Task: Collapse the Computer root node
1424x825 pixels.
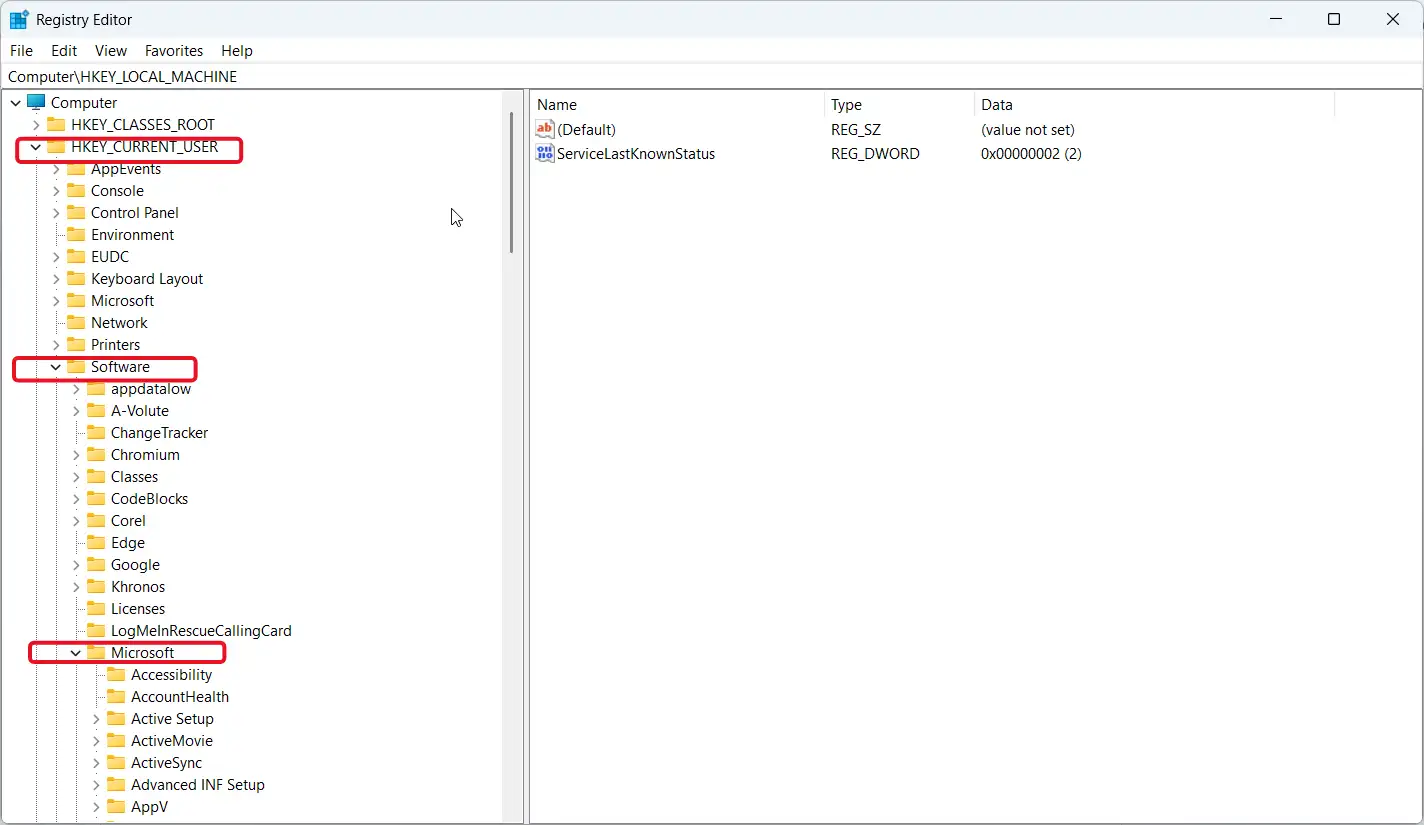Action: (16, 103)
